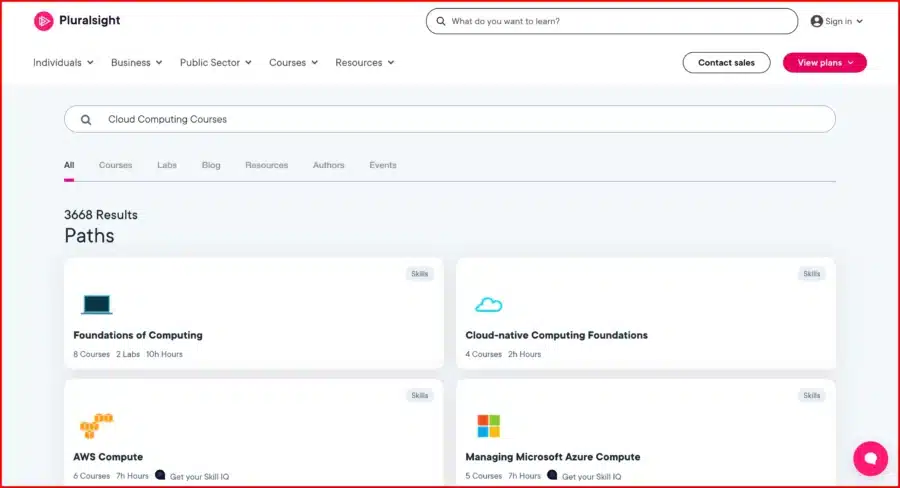Click '10h Hours' under Foundations of Computing

[x=164, y=354]
